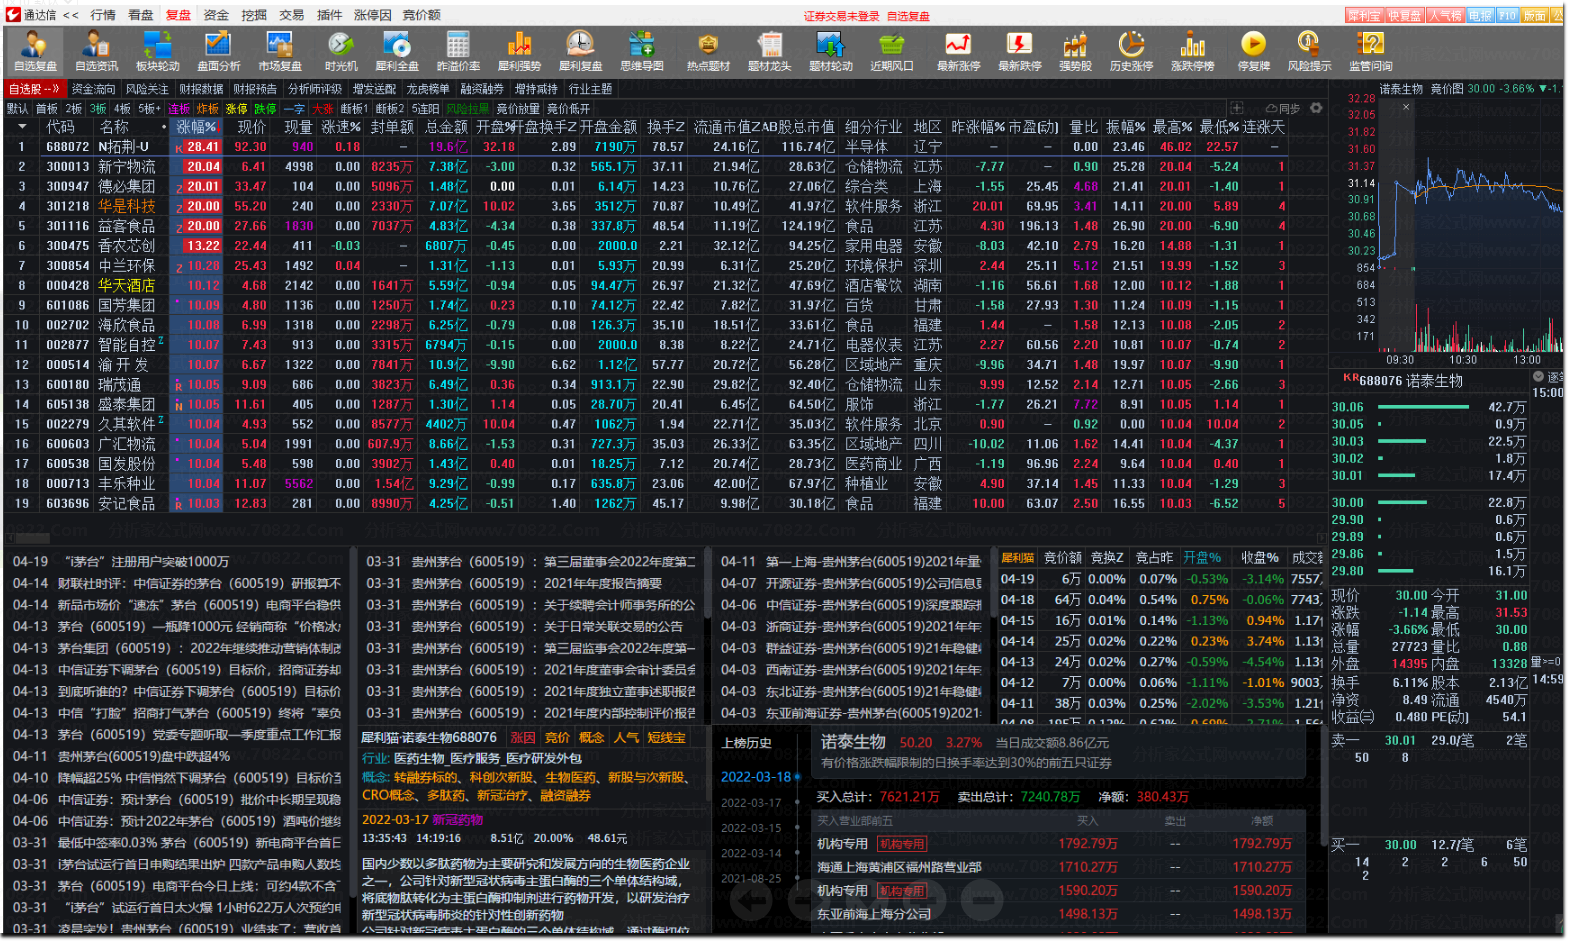Open the 题材轮动 toolbar icon
This screenshot has width=1569, height=941.
(x=830, y=51)
